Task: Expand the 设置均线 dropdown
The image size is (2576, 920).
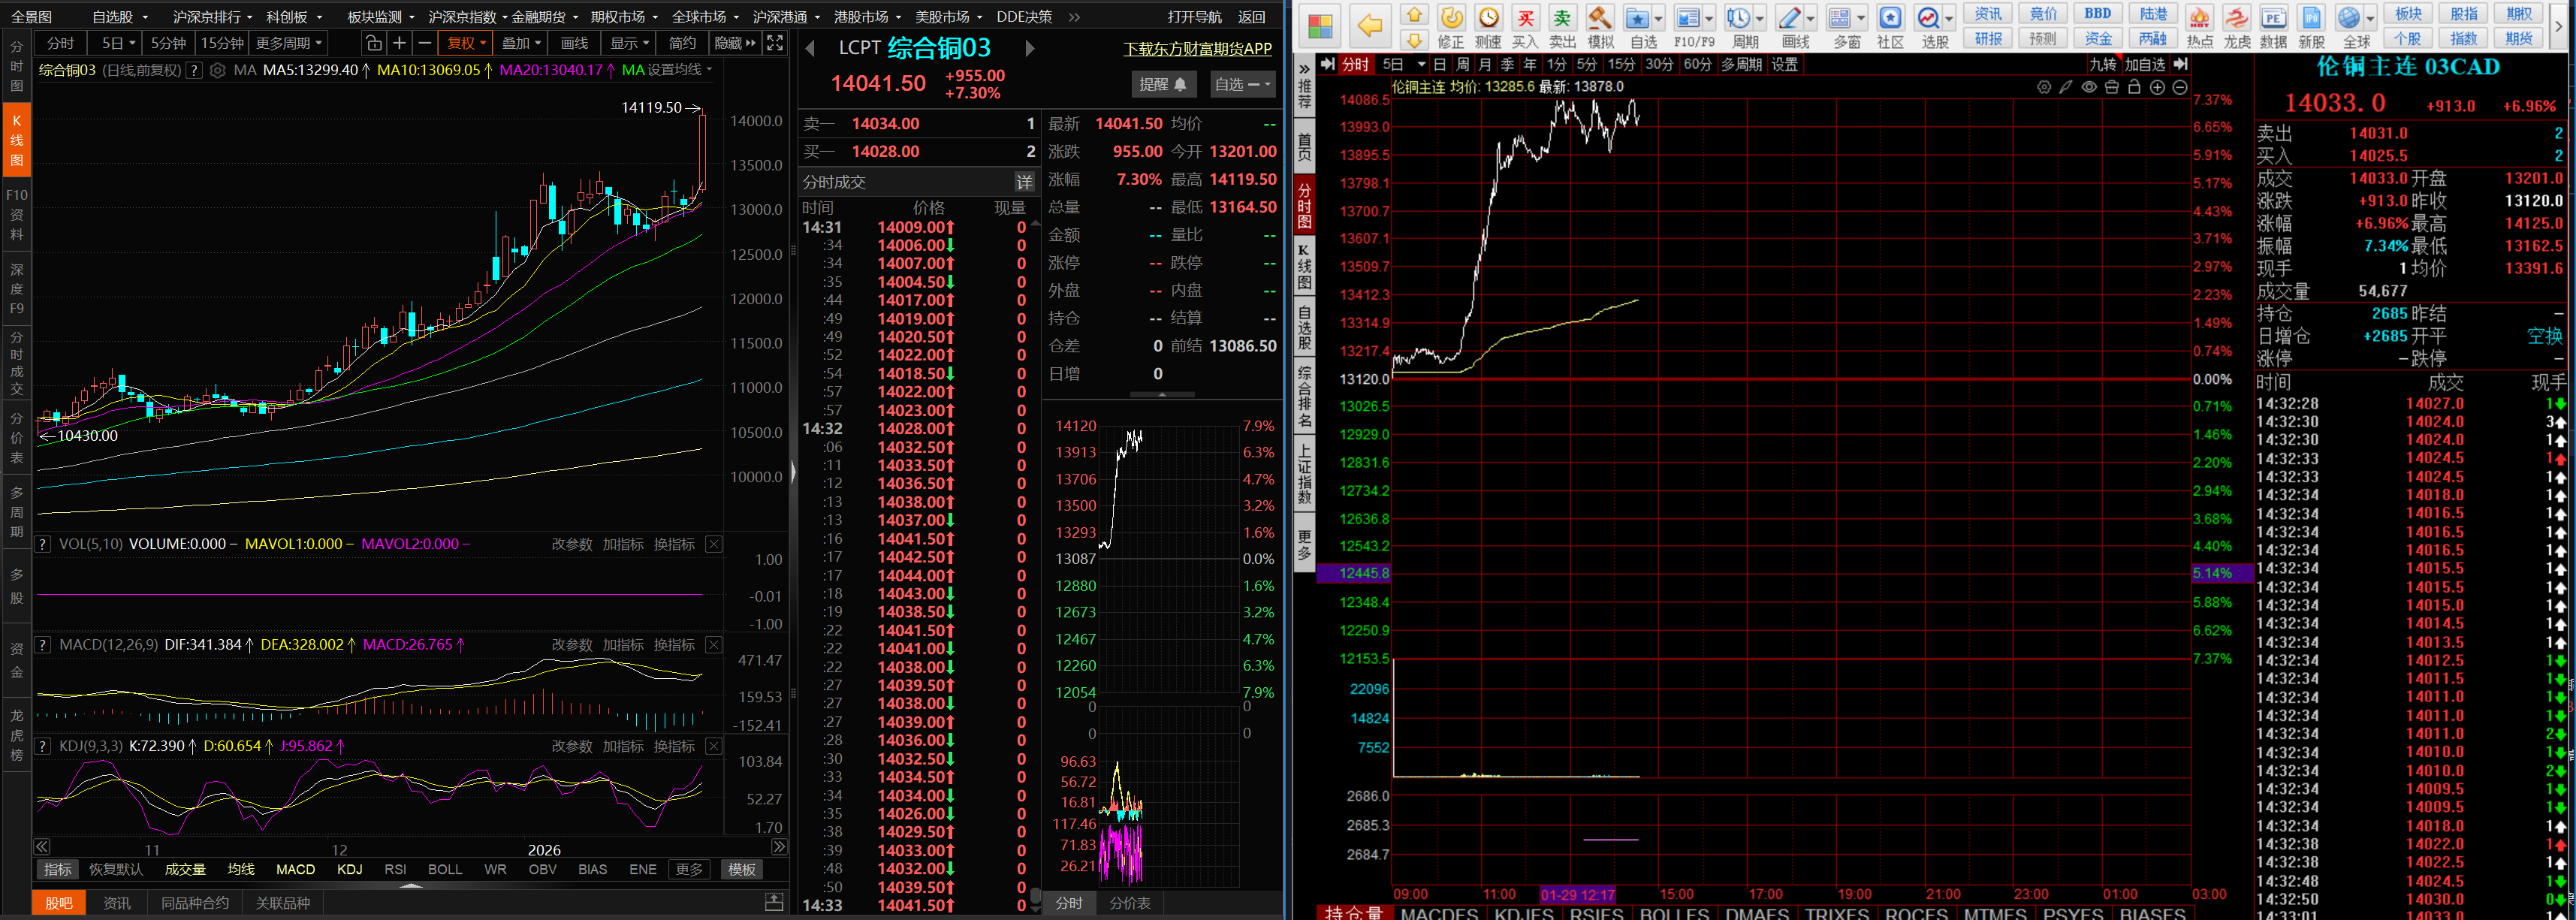Action: 680,70
